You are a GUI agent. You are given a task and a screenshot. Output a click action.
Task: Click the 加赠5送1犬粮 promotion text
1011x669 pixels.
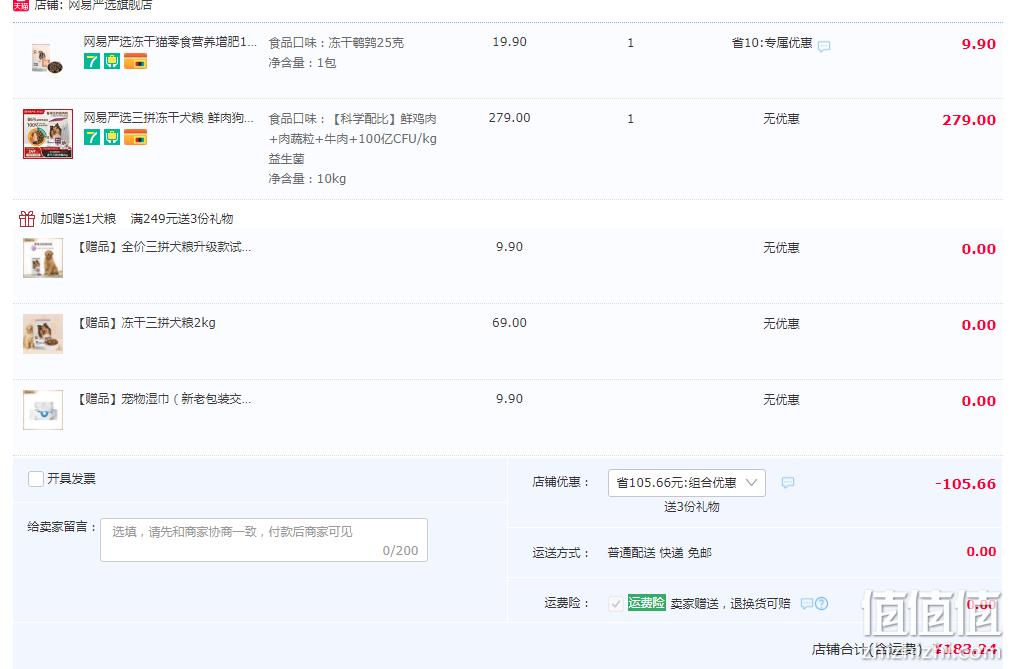[x=78, y=219]
